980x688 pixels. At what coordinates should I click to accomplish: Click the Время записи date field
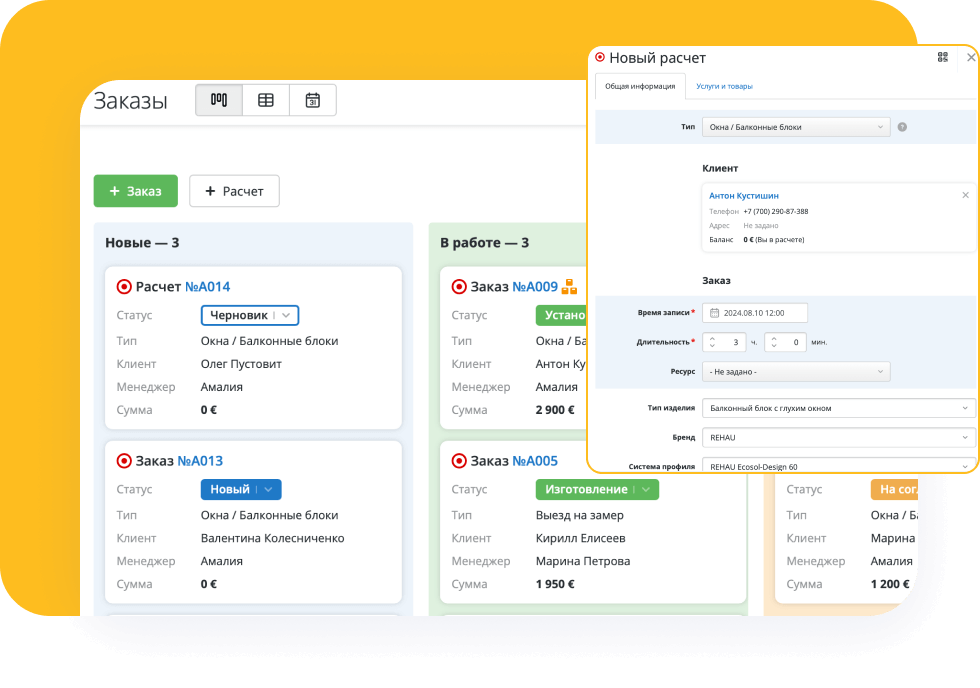click(x=755, y=313)
